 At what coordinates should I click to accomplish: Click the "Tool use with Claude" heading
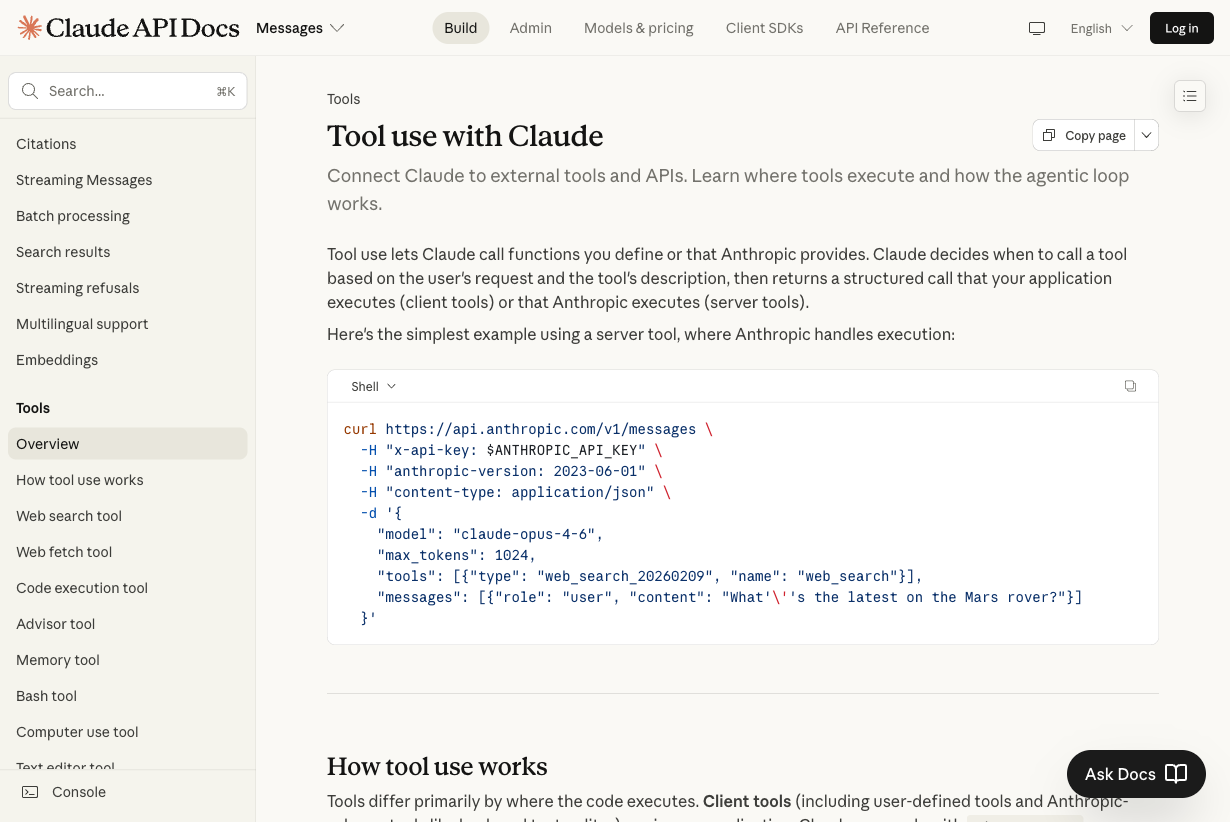point(465,136)
